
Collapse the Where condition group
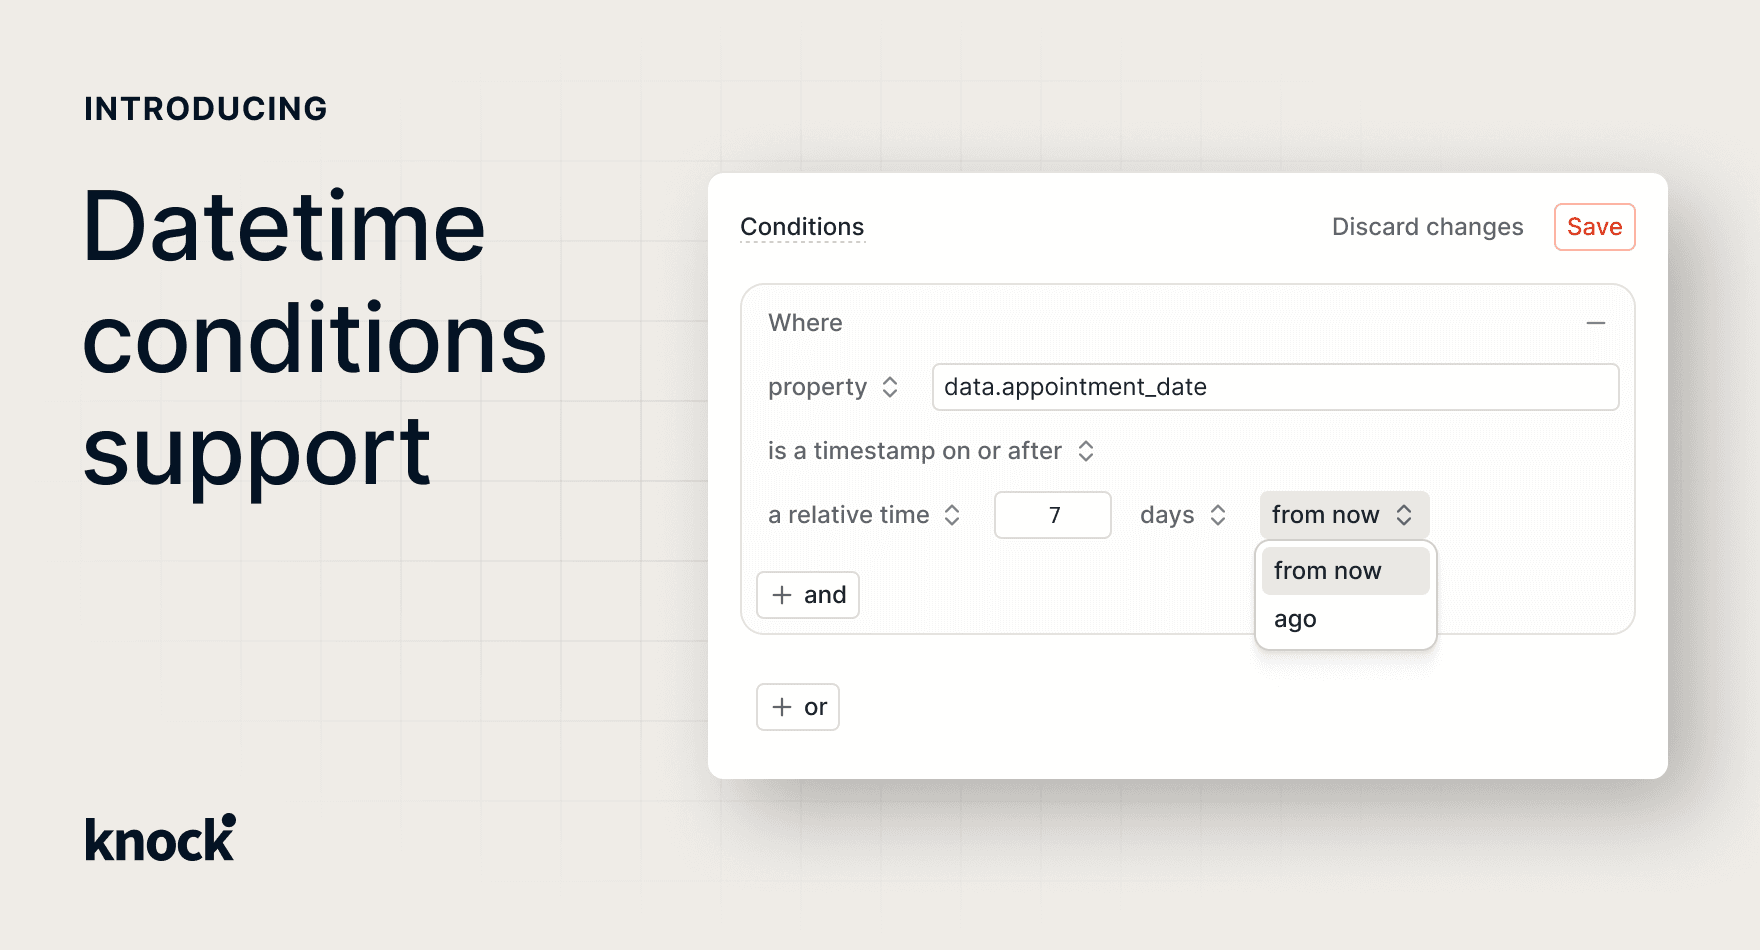(1595, 323)
